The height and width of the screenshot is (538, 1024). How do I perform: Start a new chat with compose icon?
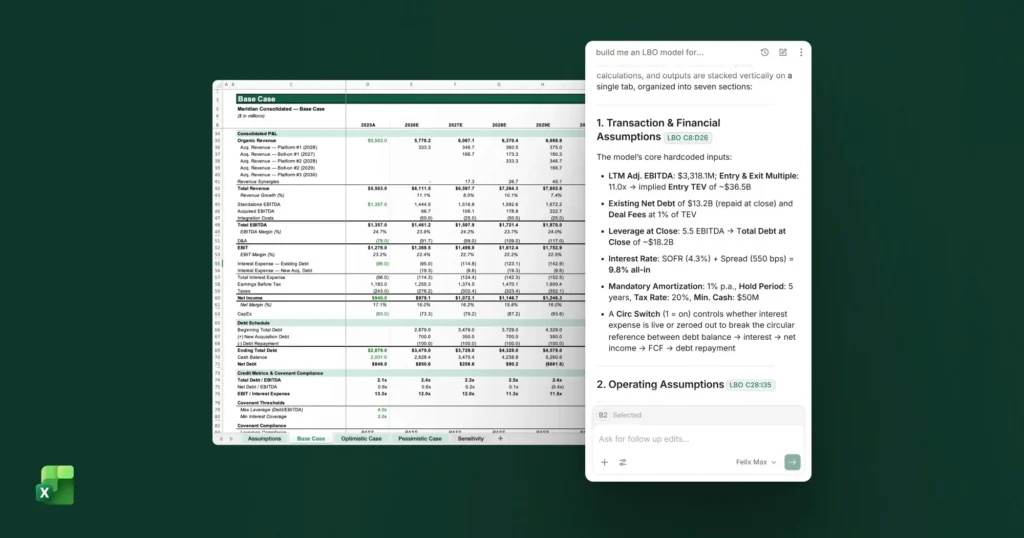coord(782,52)
